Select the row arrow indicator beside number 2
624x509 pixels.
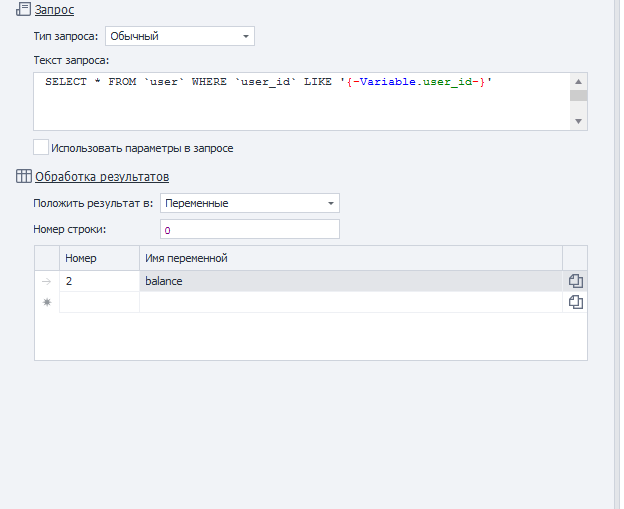pyautogui.click(x=47, y=282)
